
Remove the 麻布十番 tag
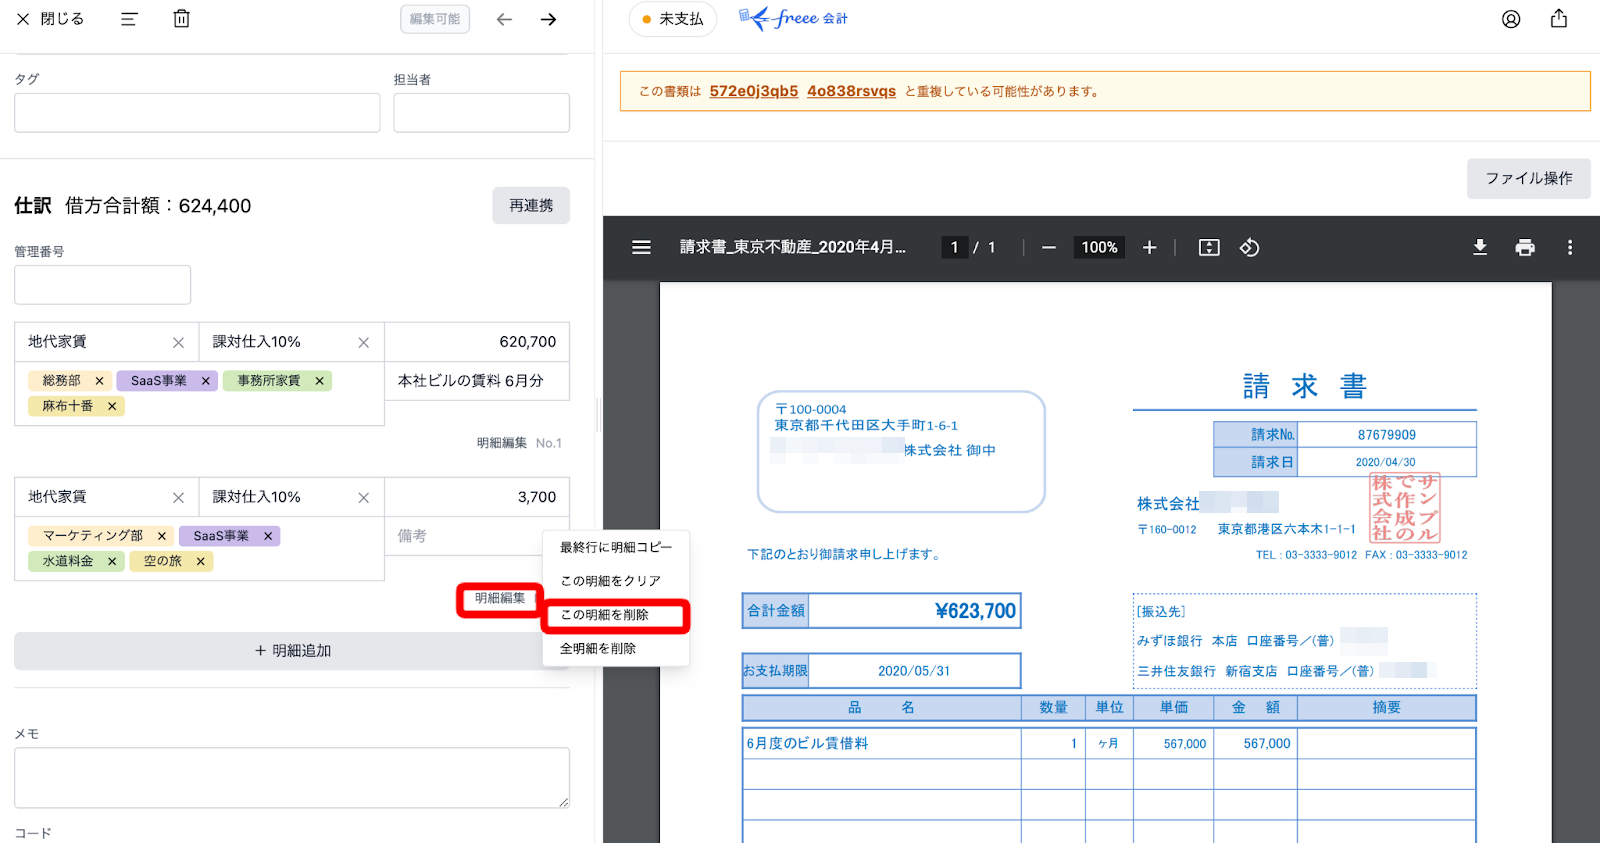tap(112, 406)
